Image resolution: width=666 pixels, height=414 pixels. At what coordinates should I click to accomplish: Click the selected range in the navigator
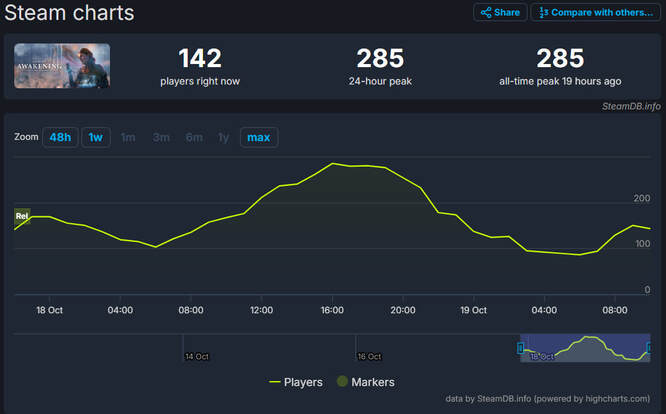[585, 348]
